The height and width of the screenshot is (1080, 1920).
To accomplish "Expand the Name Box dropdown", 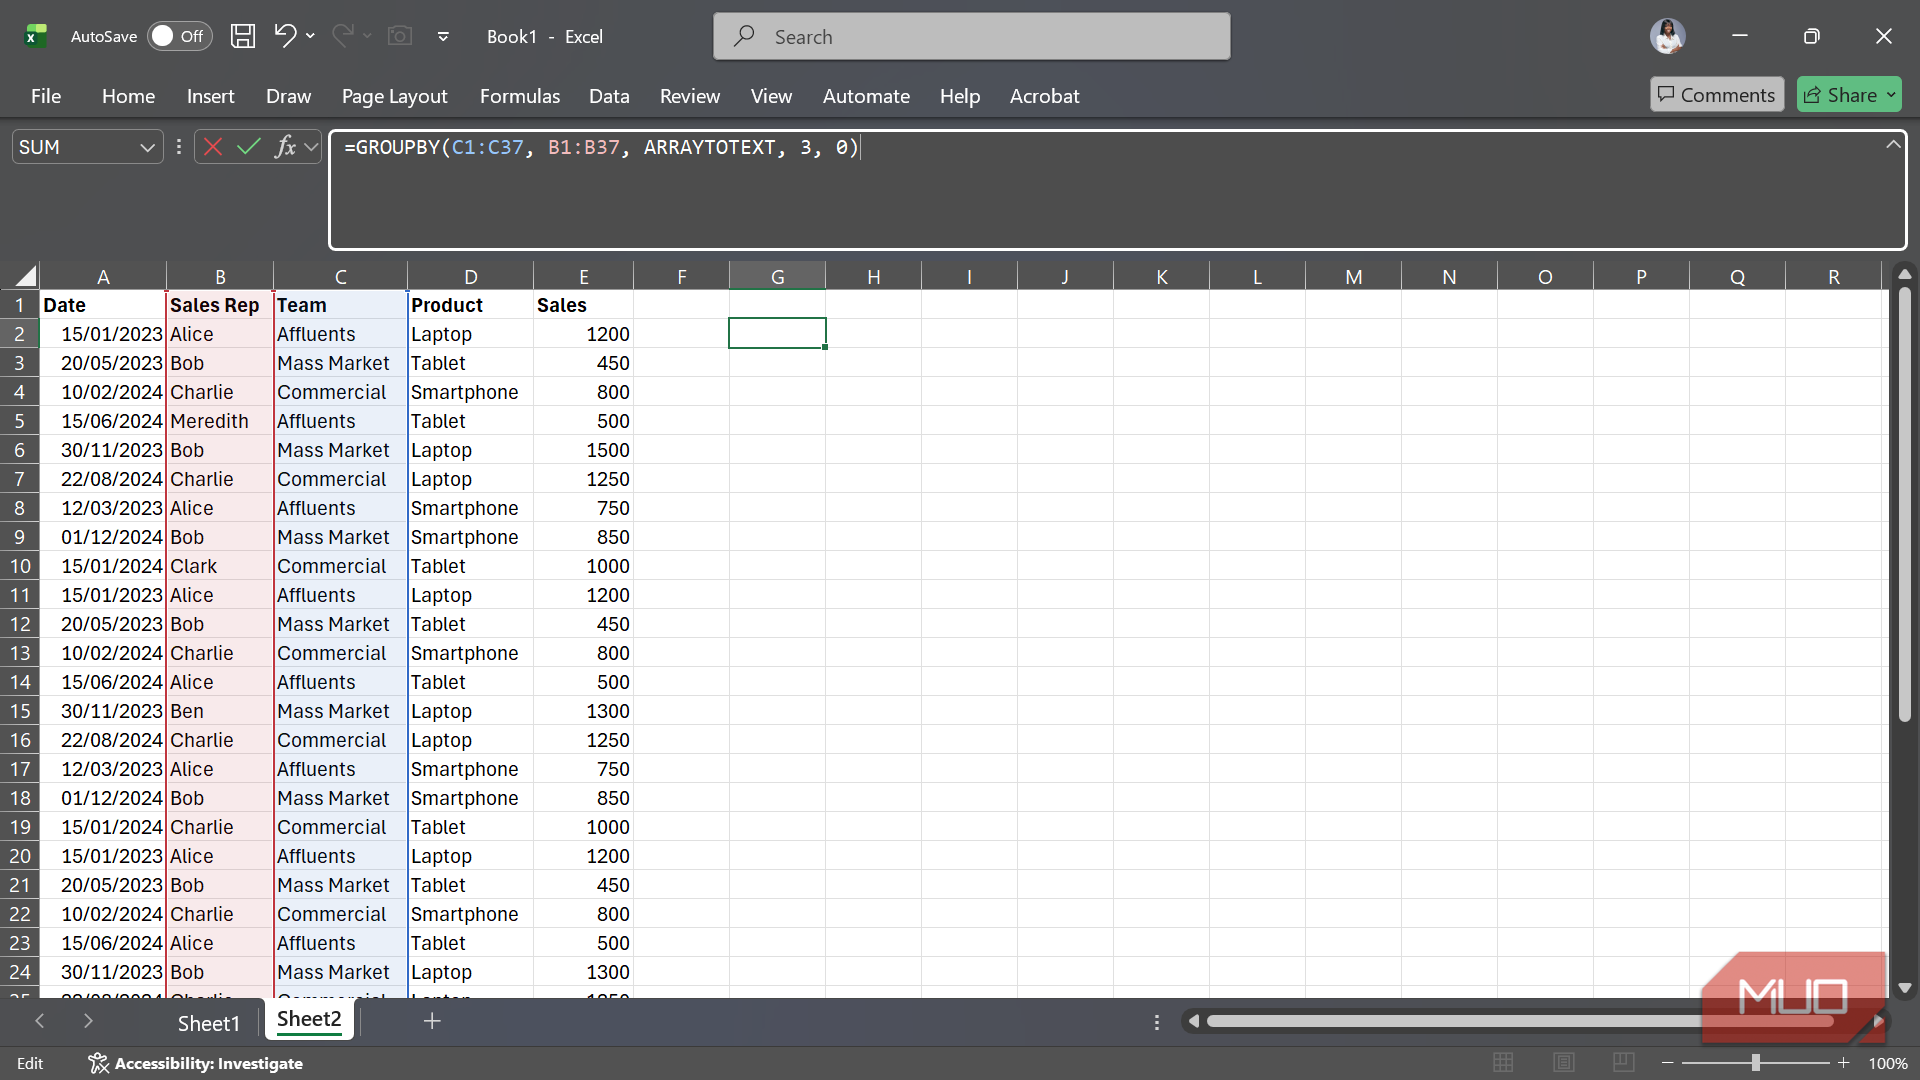I will click(147, 148).
